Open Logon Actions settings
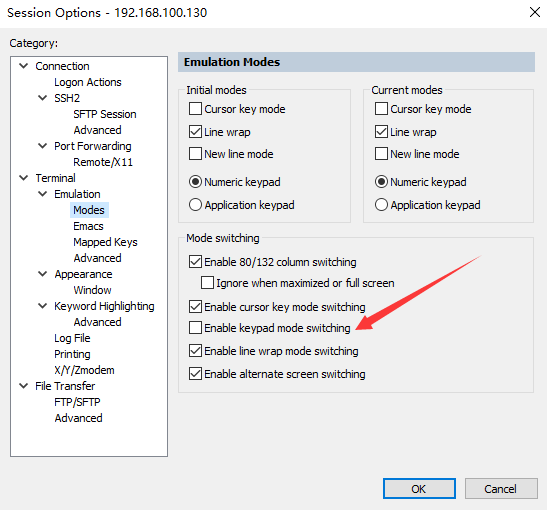 pos(88,82)
